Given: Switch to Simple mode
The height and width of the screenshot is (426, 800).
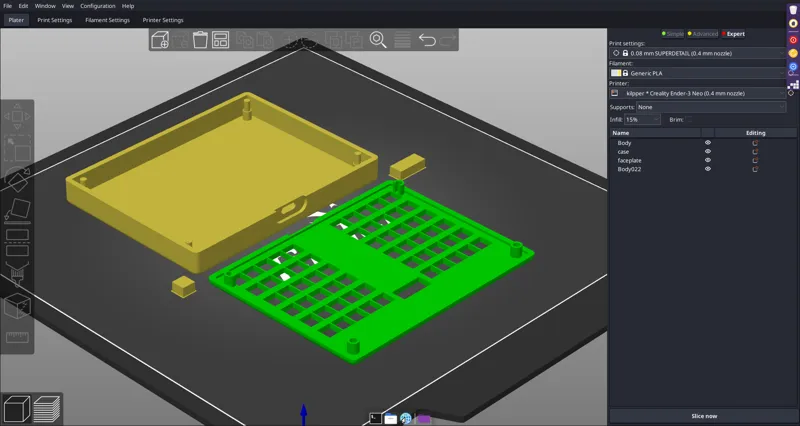Looking at the screenshot, I should click(672, 34).
